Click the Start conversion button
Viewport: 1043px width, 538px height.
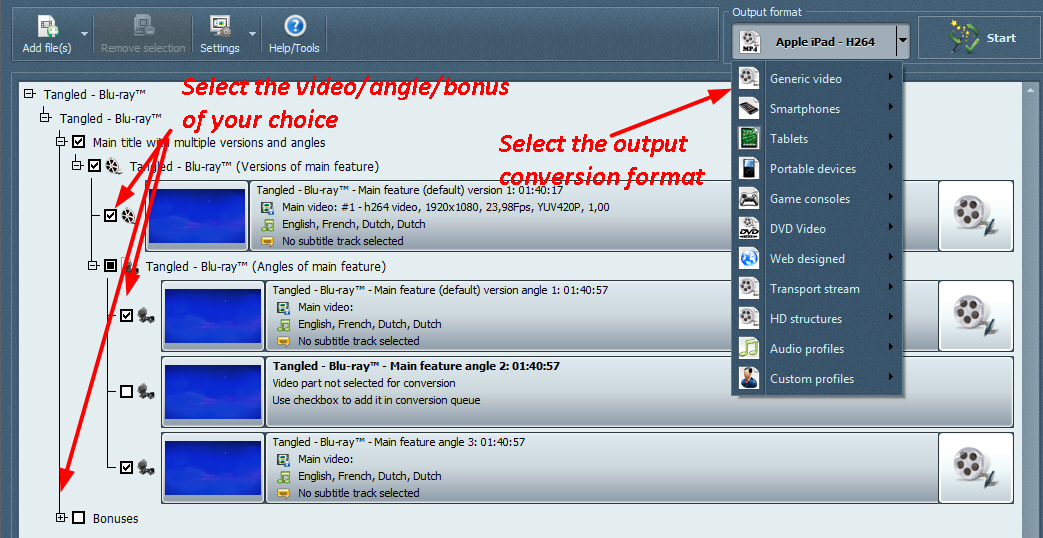[x=978, y=39]
